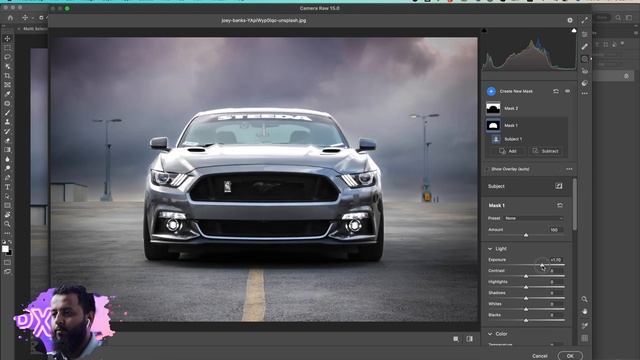Click the Cancel button
The image size is (640, 360).
coord(540,356)
